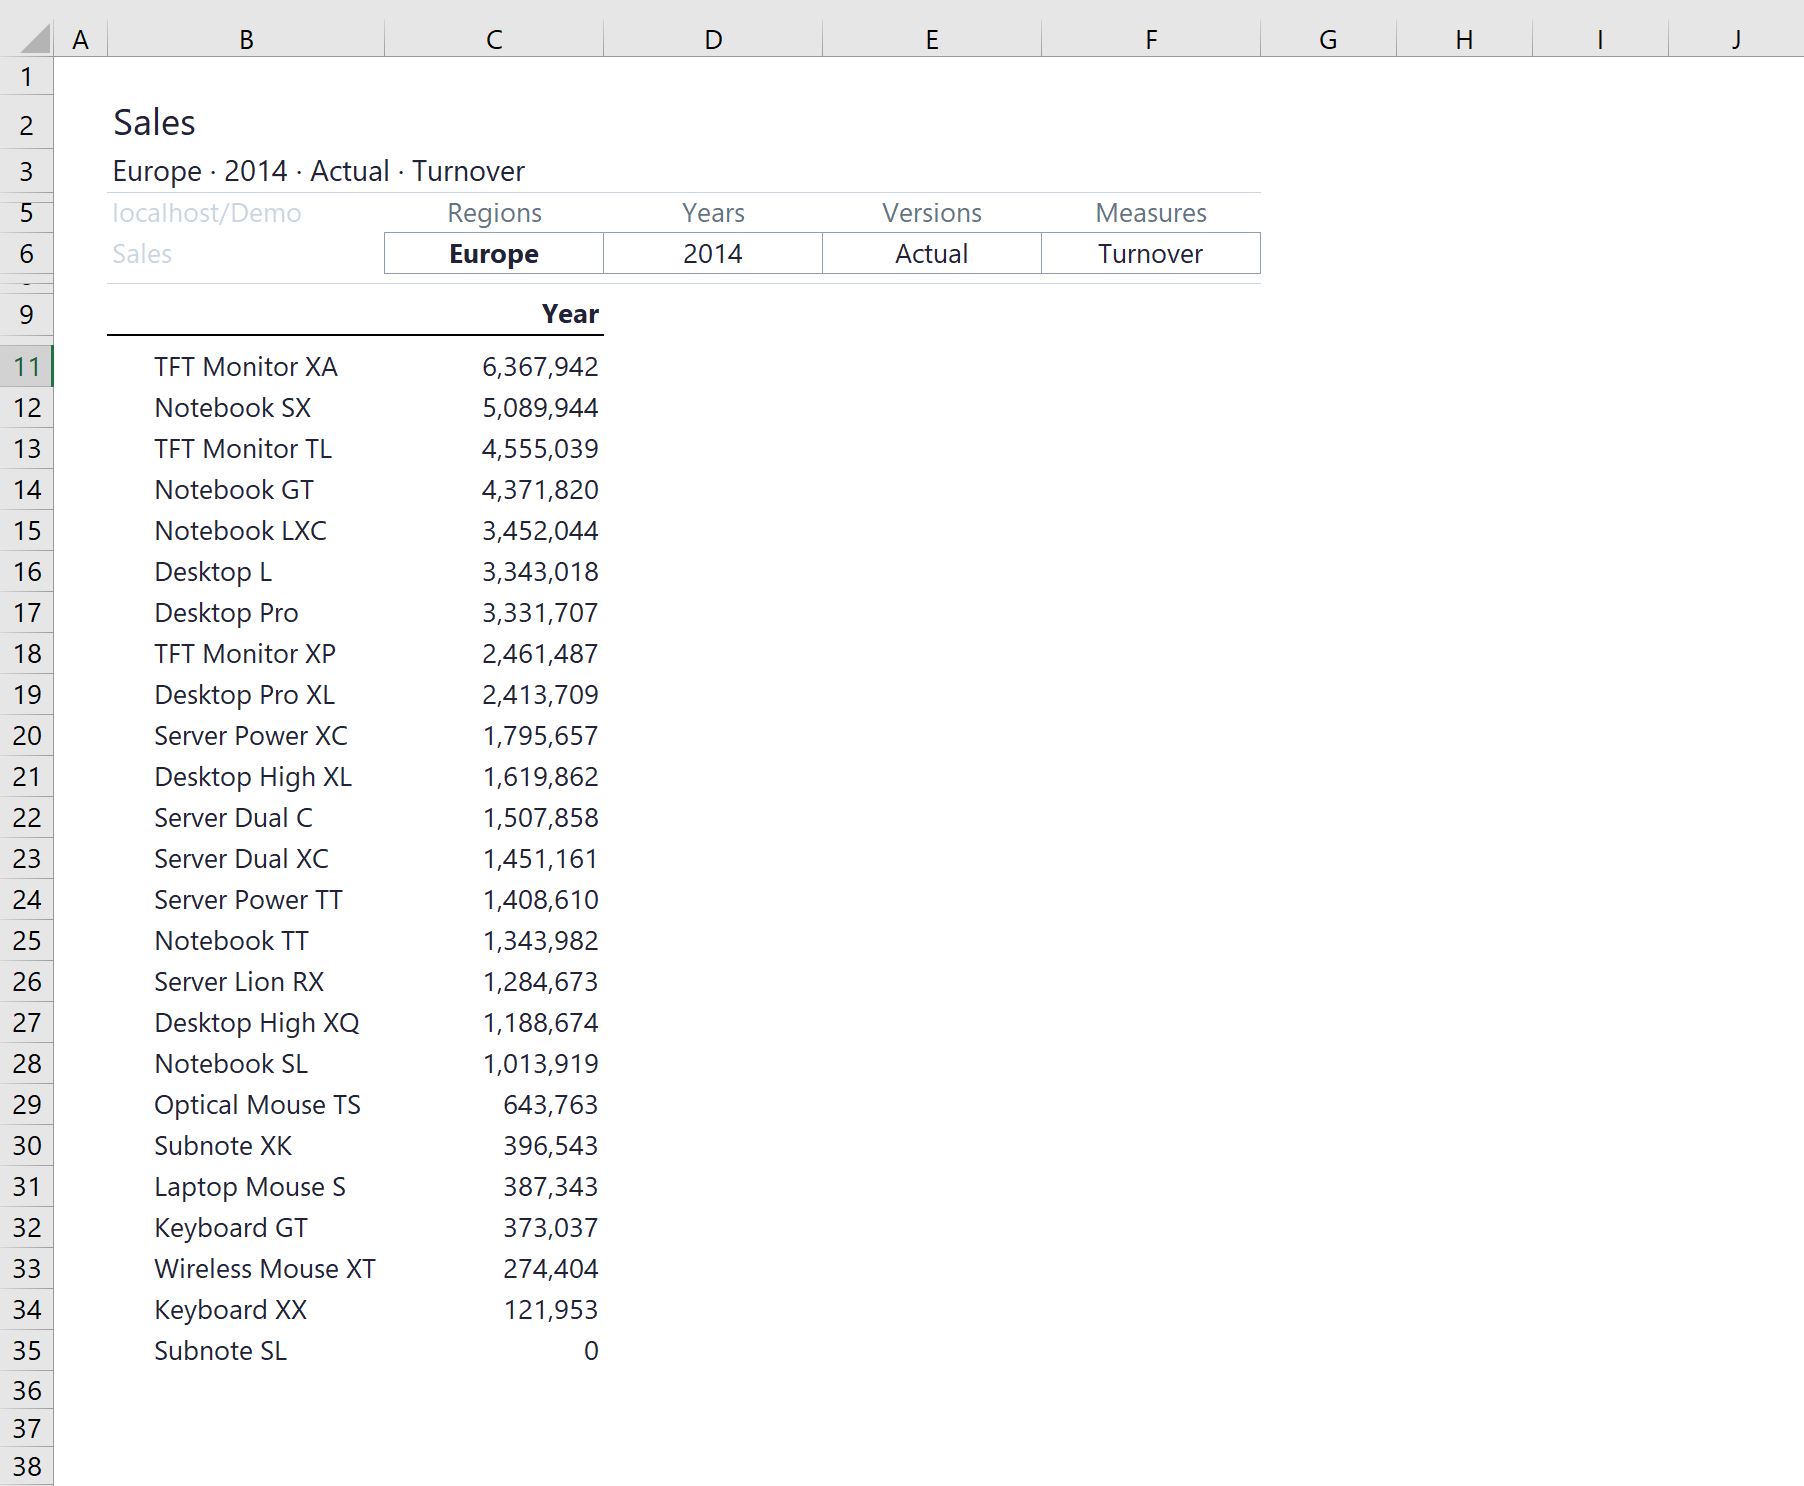Select the Keyboard XX cell
Screen dimensions: 1804x1486
[246, 1310]
